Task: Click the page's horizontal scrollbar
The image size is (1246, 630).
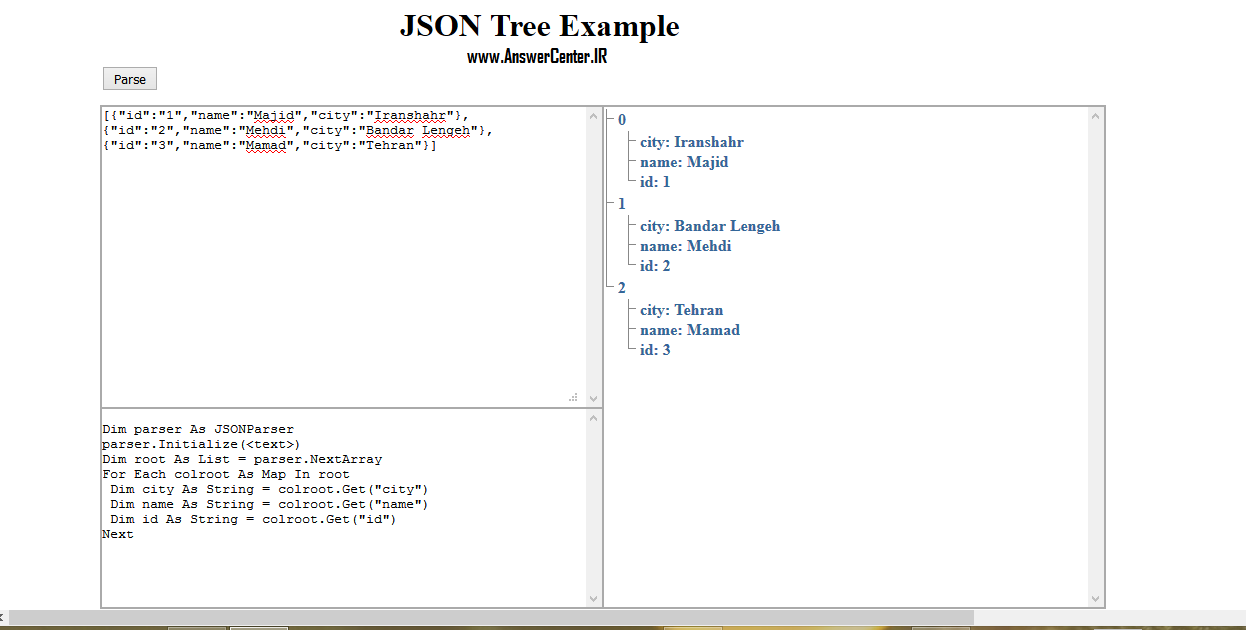Action: click(490, 618)
